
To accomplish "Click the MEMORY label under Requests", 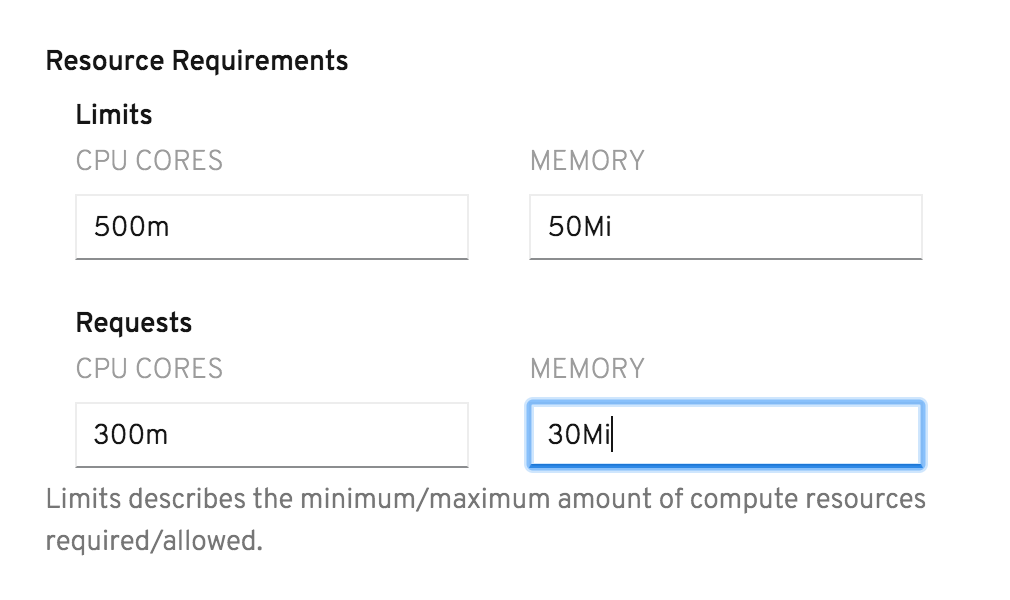I will click(587, 369).
